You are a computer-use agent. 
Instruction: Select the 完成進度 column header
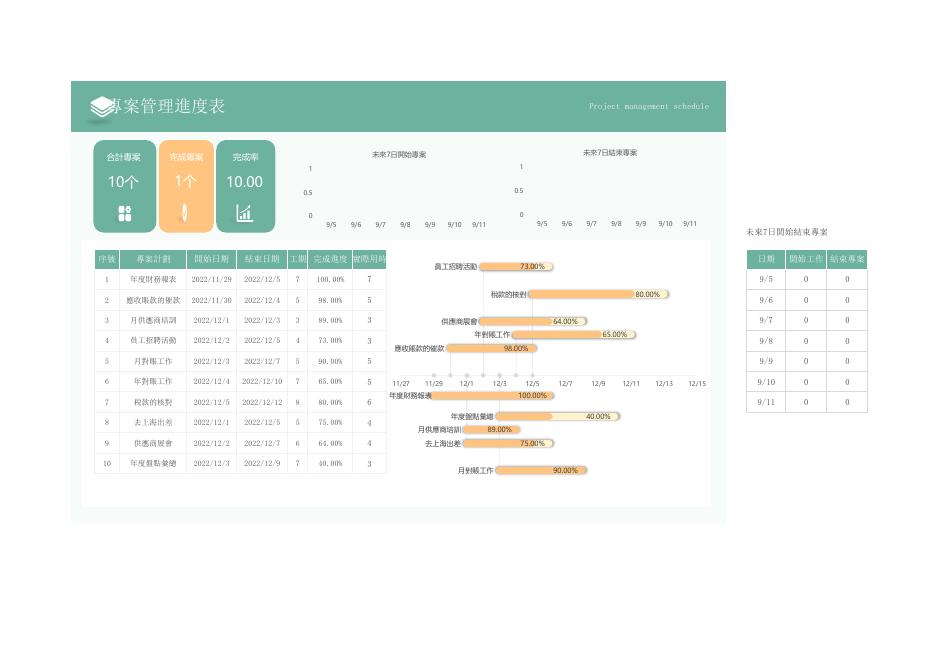330,259
